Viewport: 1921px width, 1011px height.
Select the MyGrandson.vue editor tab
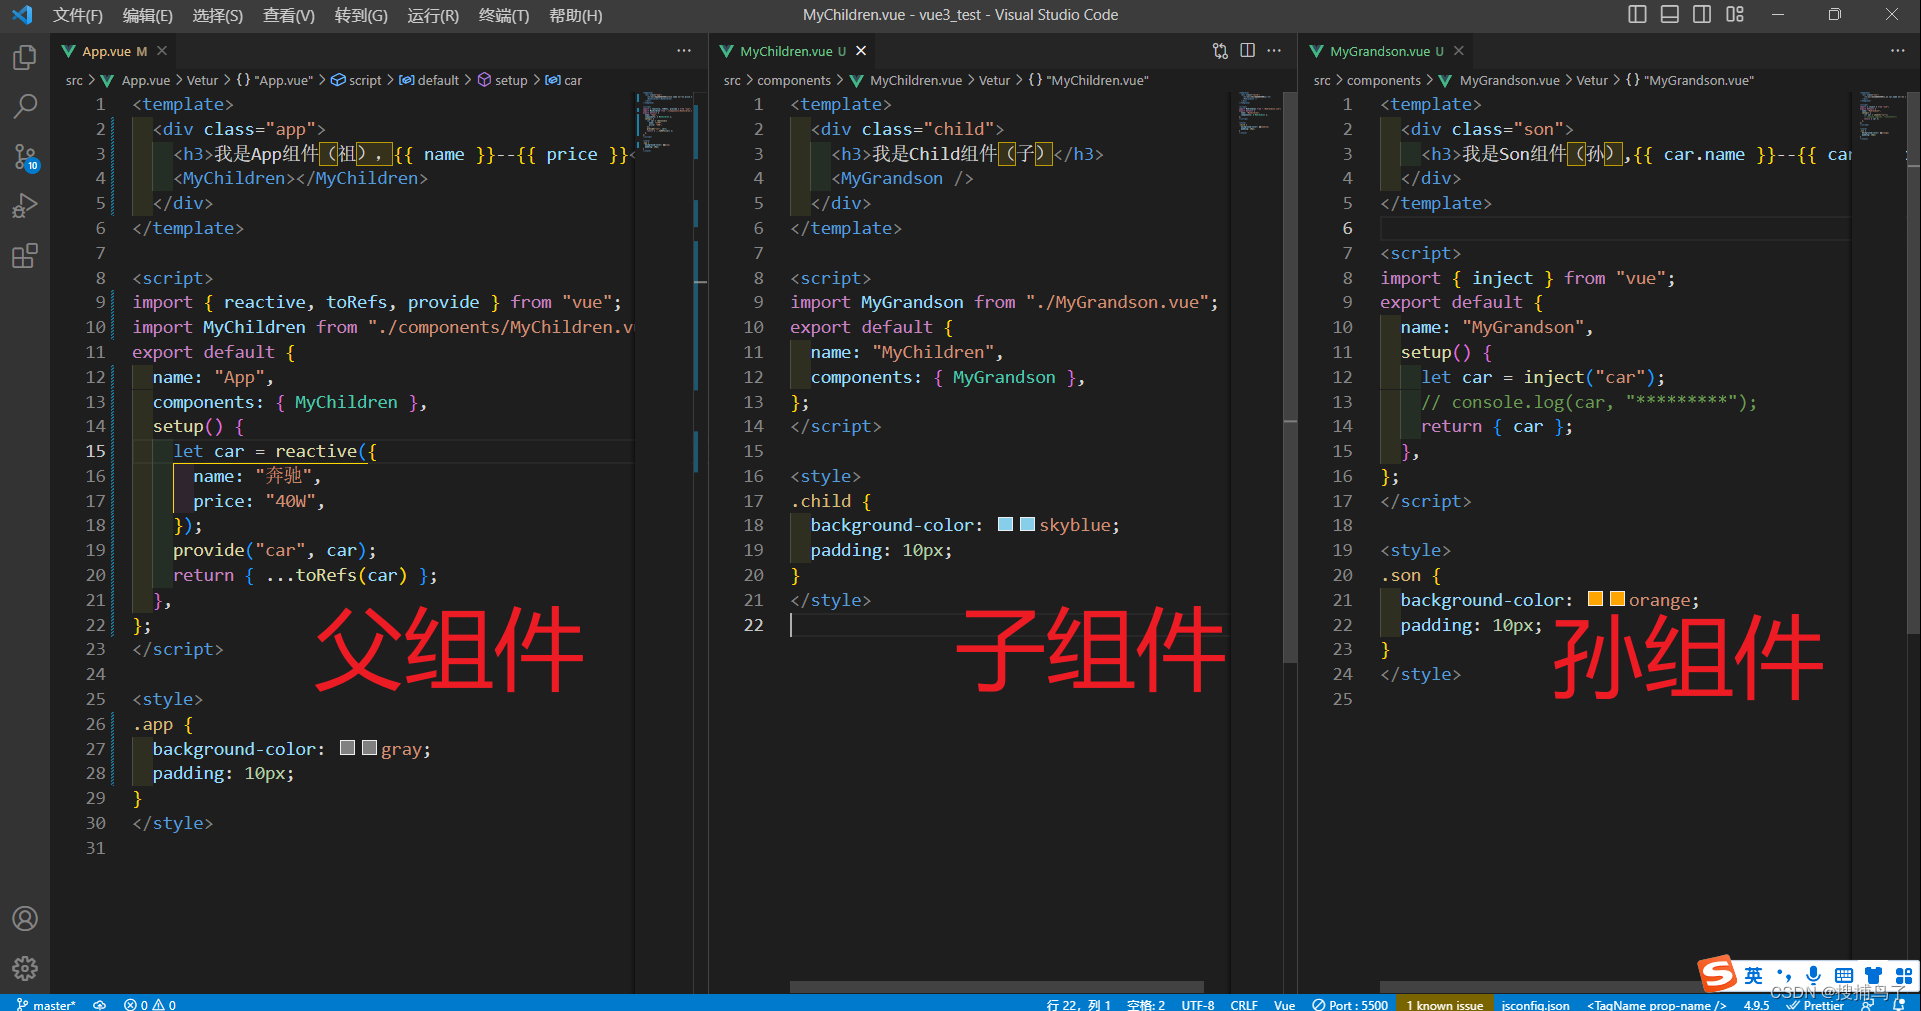coord(1387,51)
